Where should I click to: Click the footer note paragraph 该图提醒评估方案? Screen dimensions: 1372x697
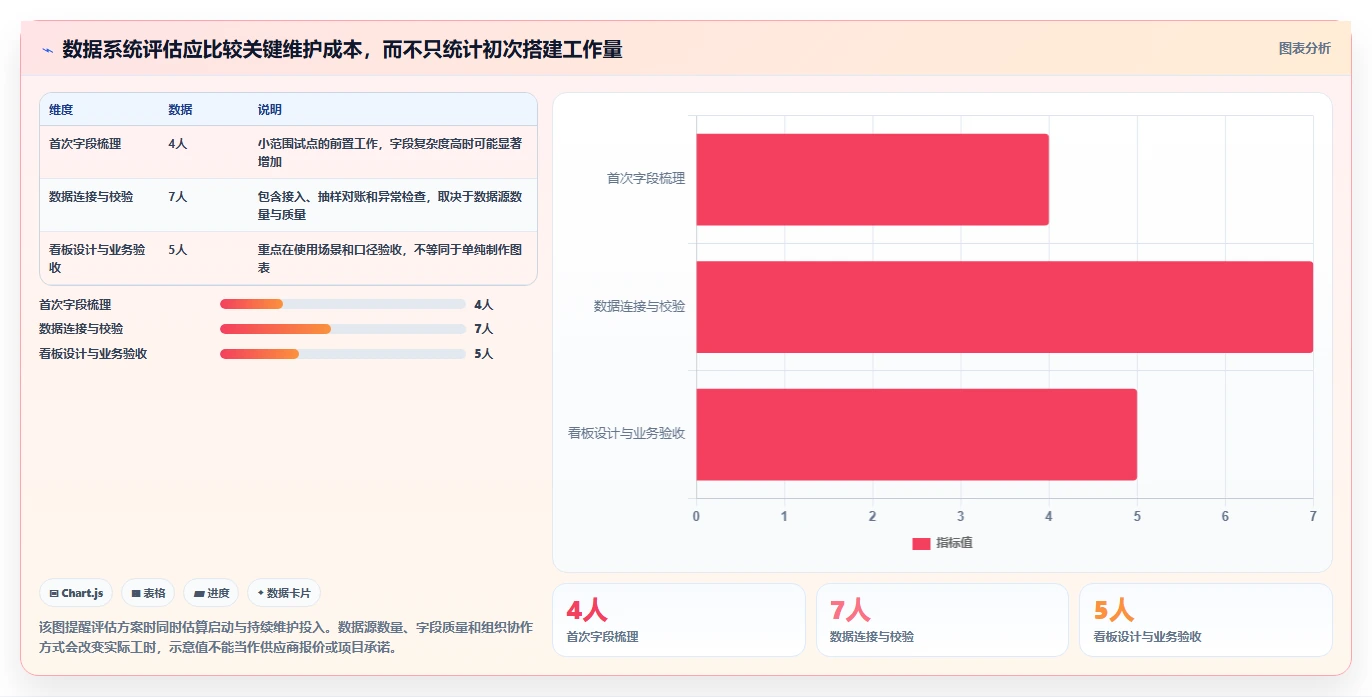click(286, 637)
